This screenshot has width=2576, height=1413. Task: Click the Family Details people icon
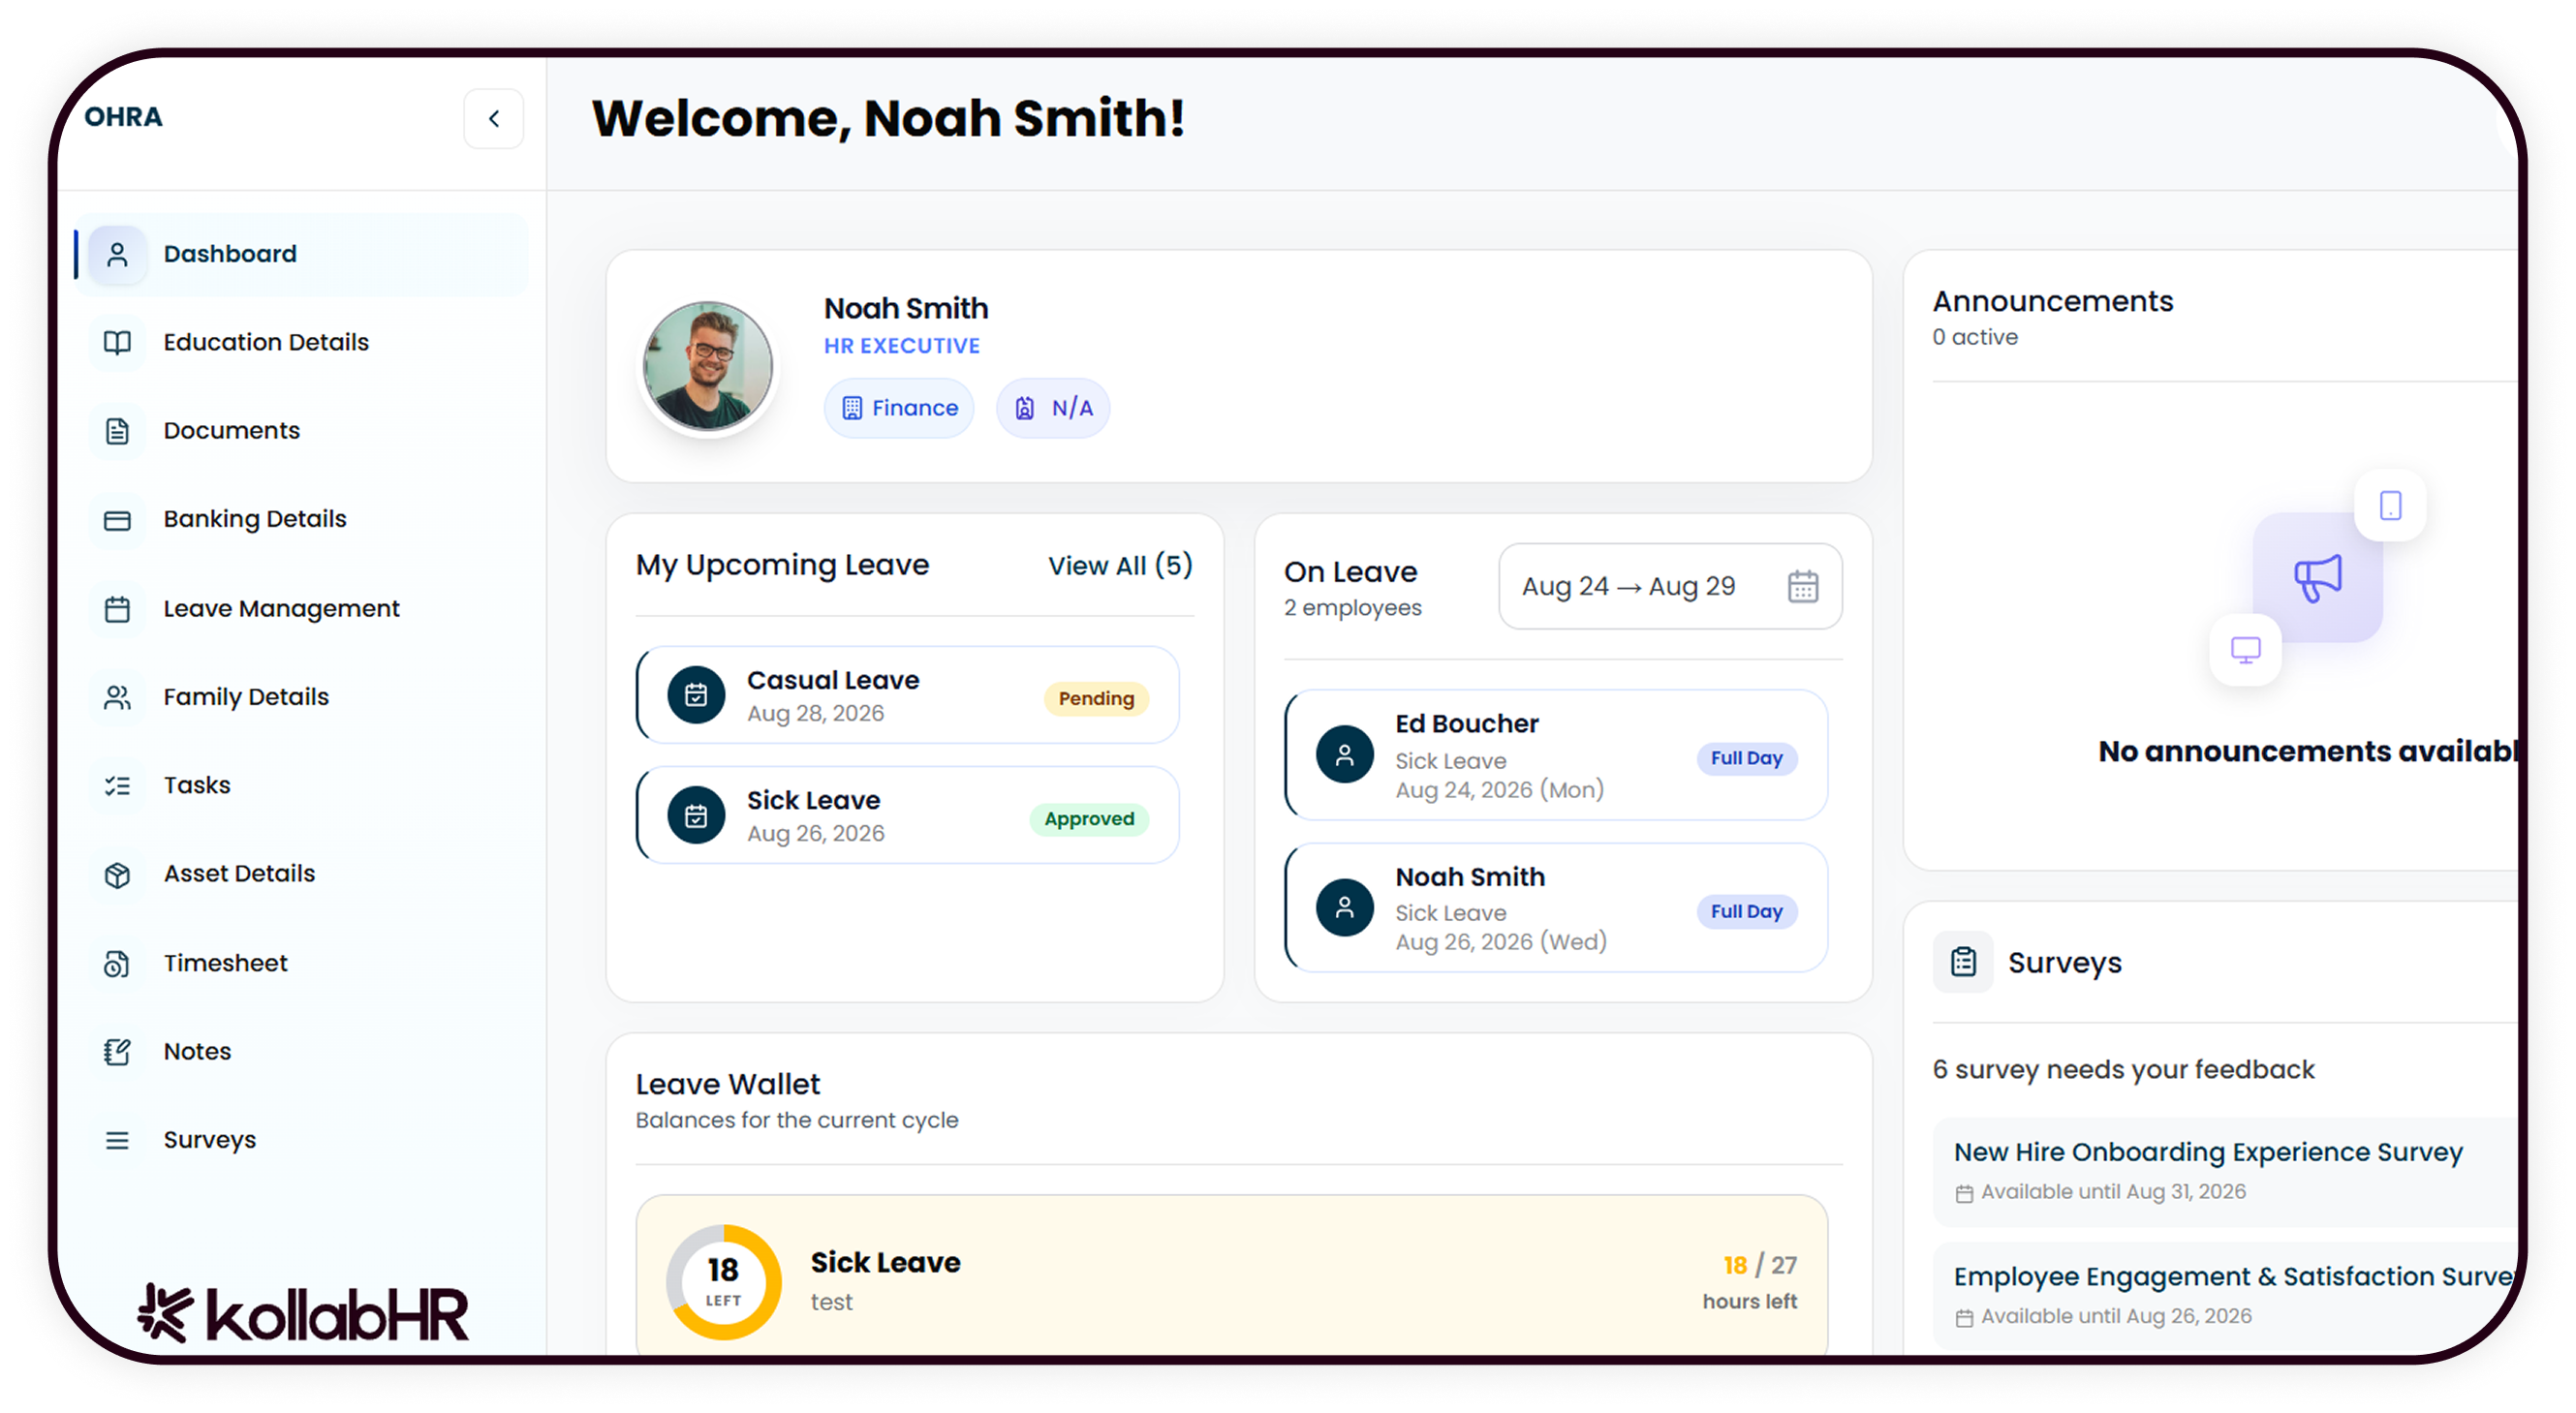[x=117, y=697]
